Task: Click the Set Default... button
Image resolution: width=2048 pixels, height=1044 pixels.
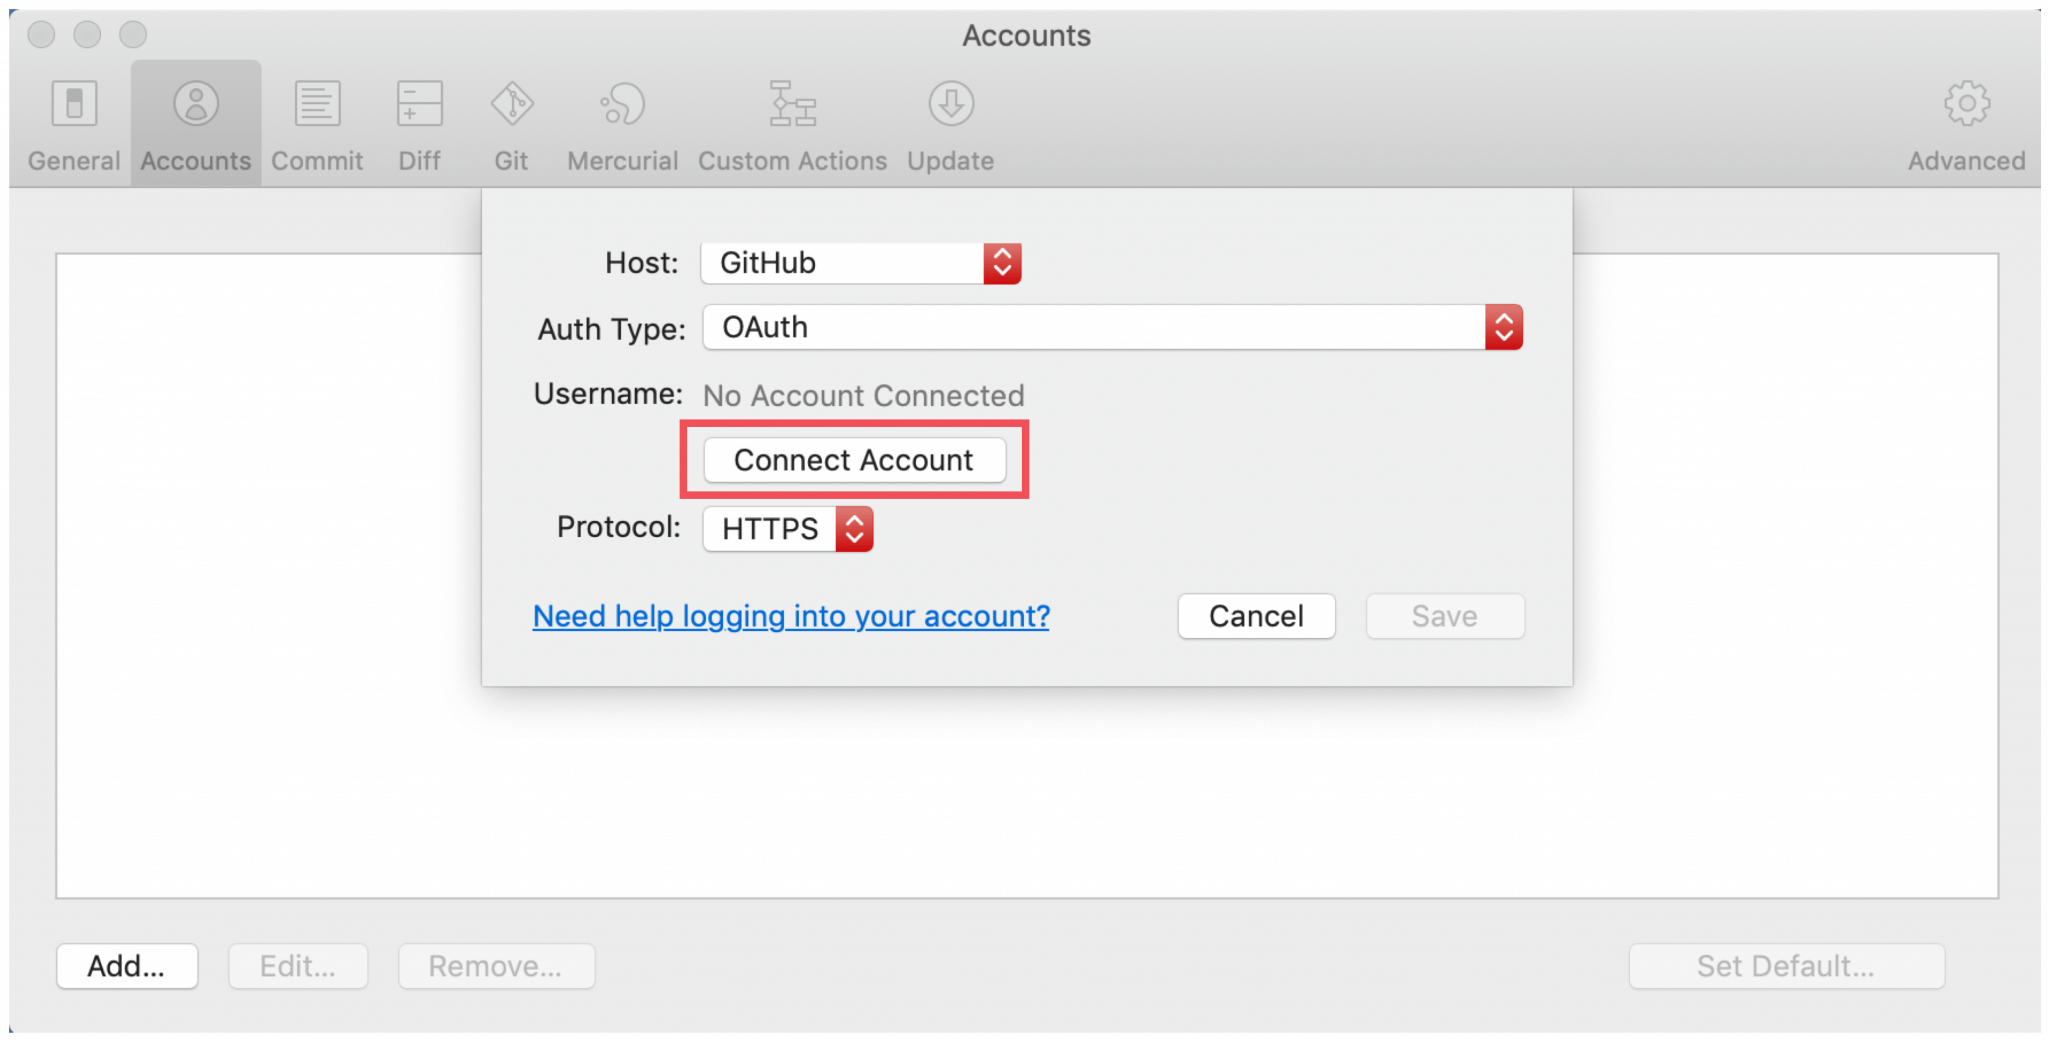Action: coord(1786,966)
